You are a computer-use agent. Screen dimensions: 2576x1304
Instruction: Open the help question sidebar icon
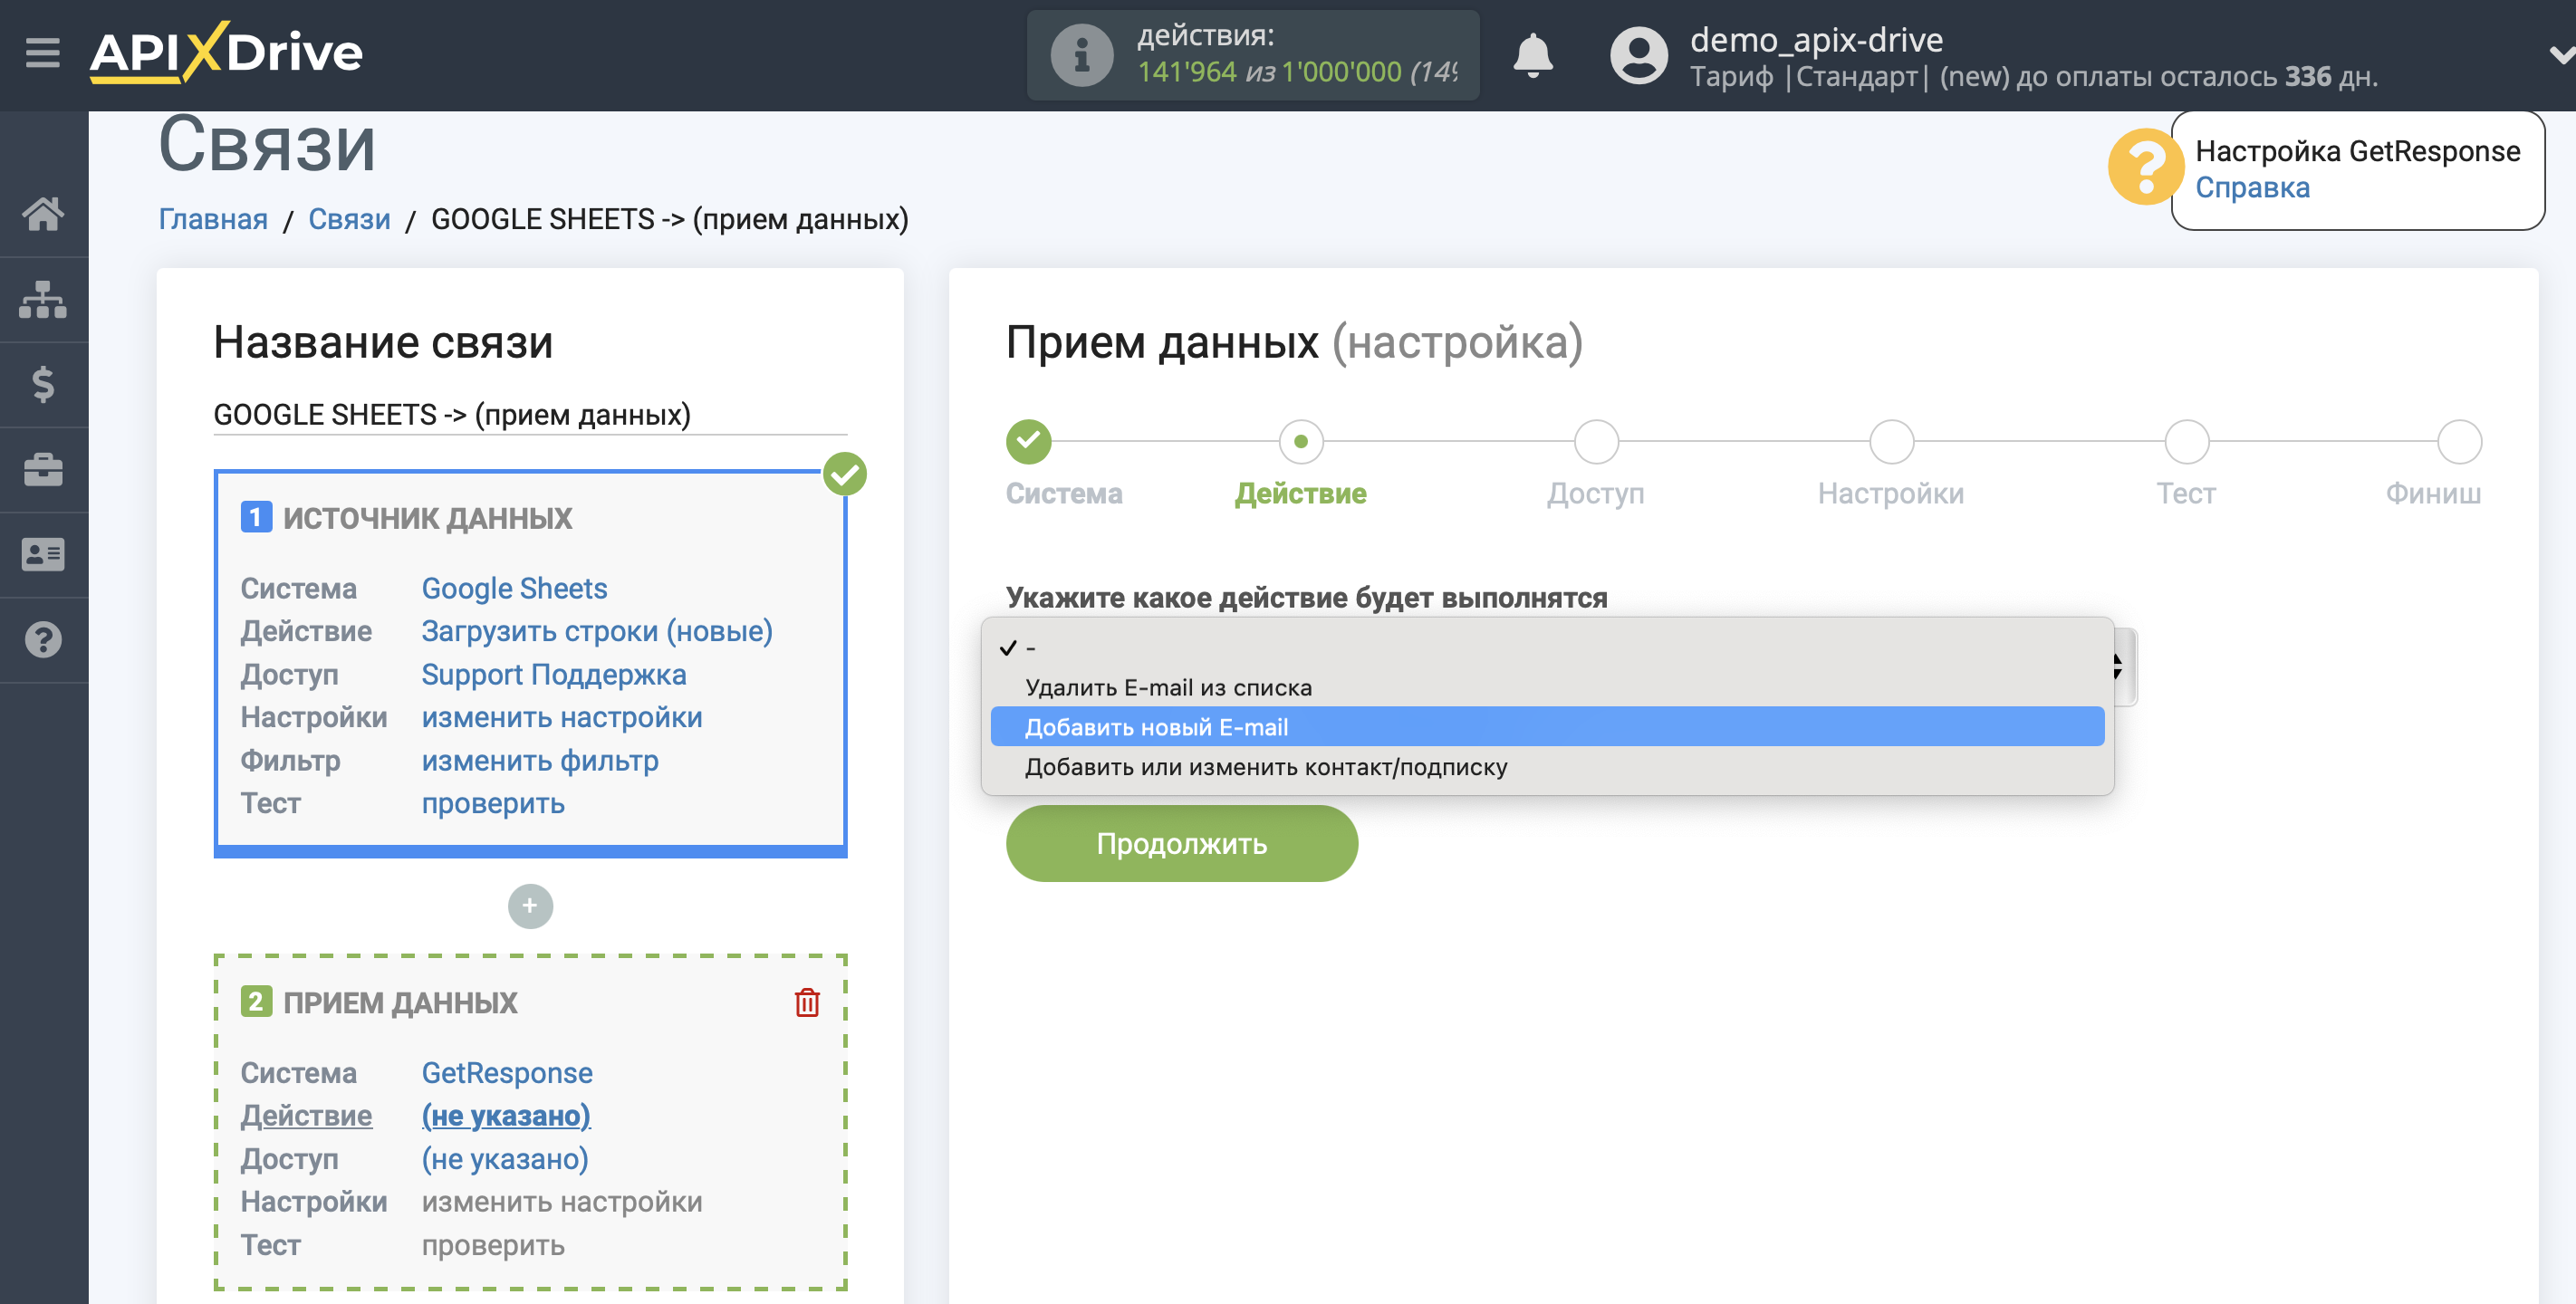43,640
